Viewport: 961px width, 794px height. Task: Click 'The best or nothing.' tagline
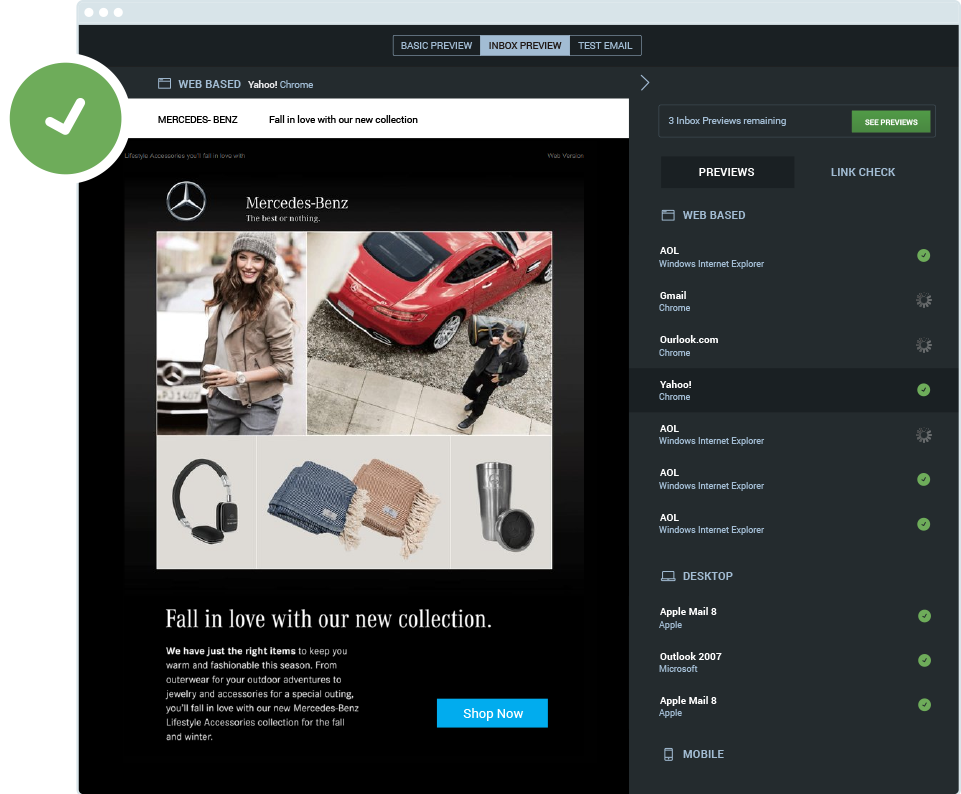pyautogui.click(x=283, y=218)
